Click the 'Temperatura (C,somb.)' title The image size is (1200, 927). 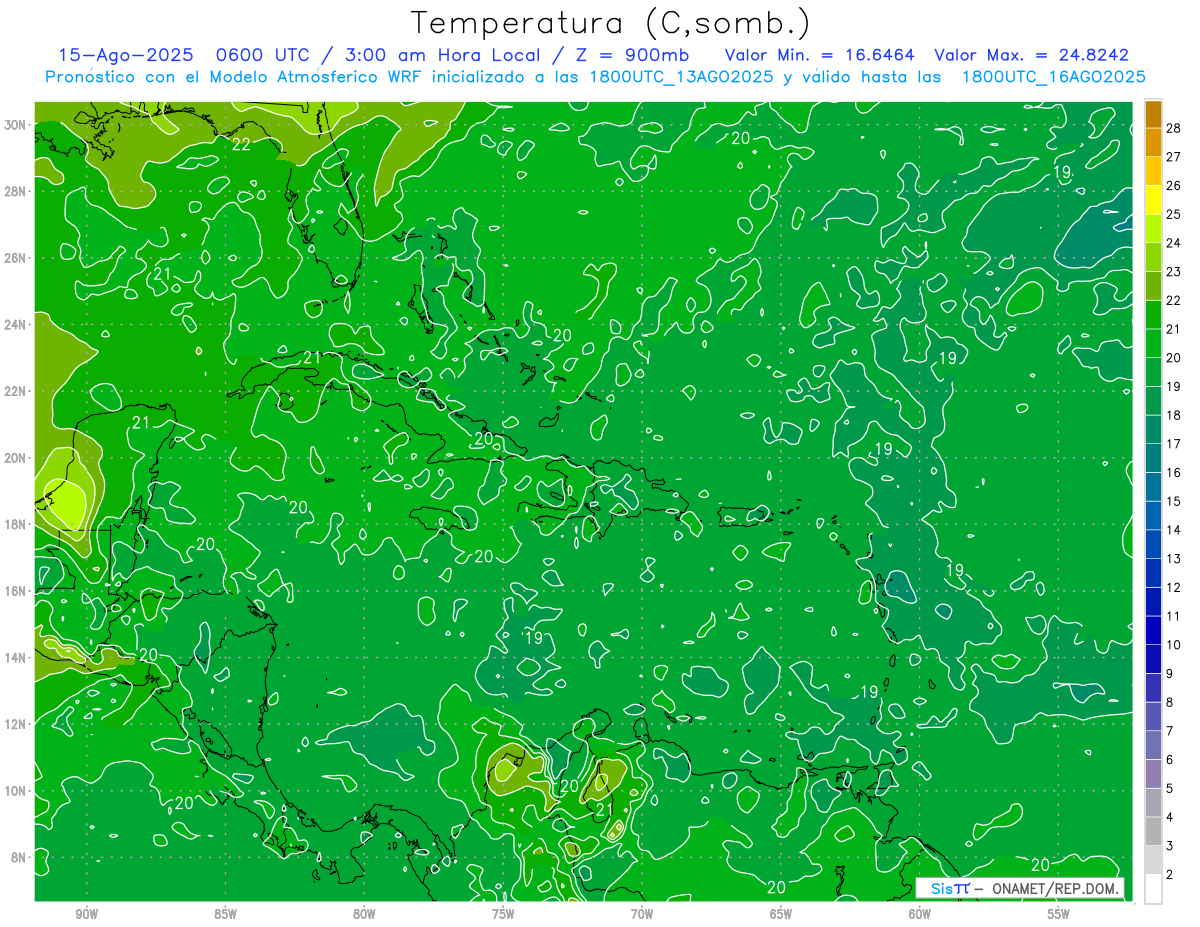pyautogui.click(x=611, y=23)
